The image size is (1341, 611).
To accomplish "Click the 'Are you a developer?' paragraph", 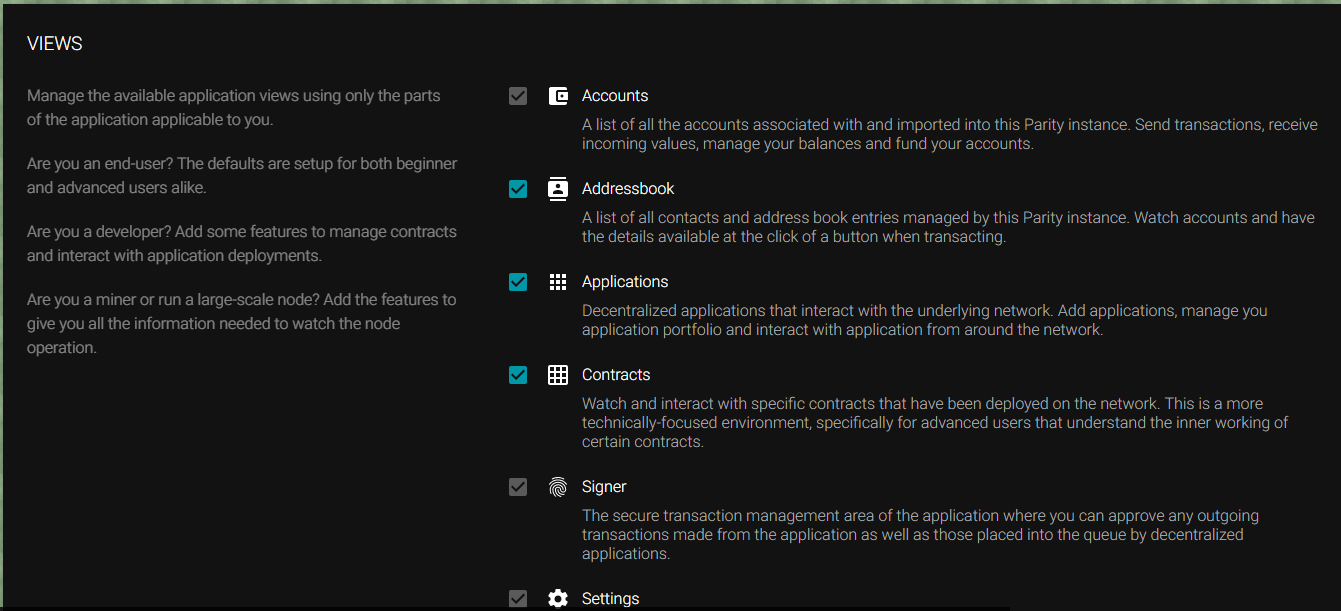I will point(242,243).
